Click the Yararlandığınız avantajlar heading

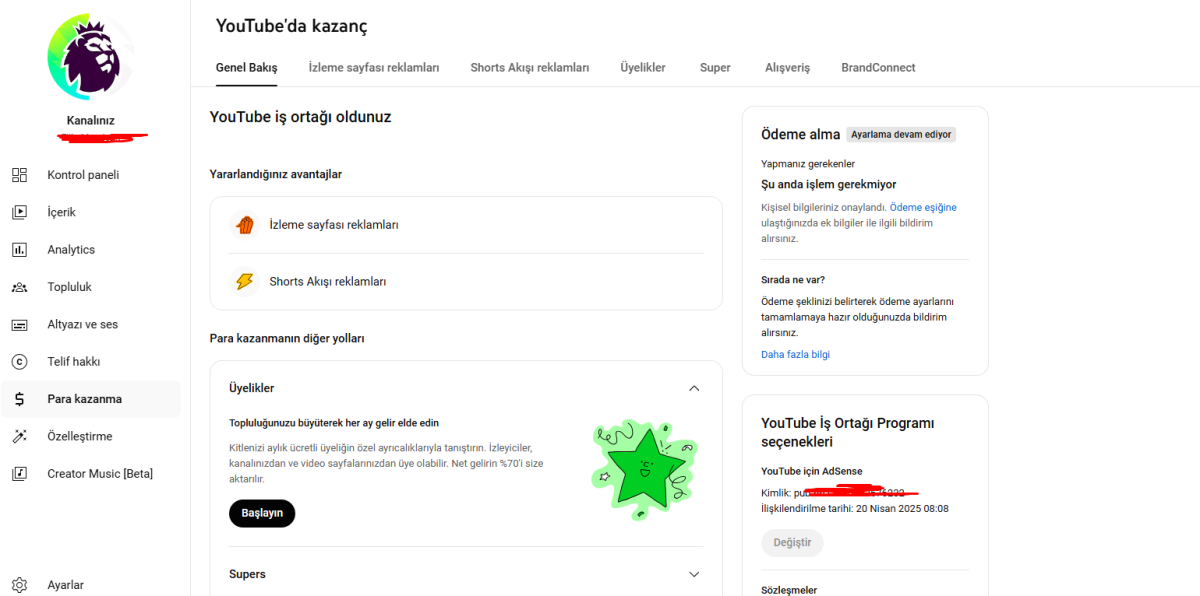tap(276, 174)
